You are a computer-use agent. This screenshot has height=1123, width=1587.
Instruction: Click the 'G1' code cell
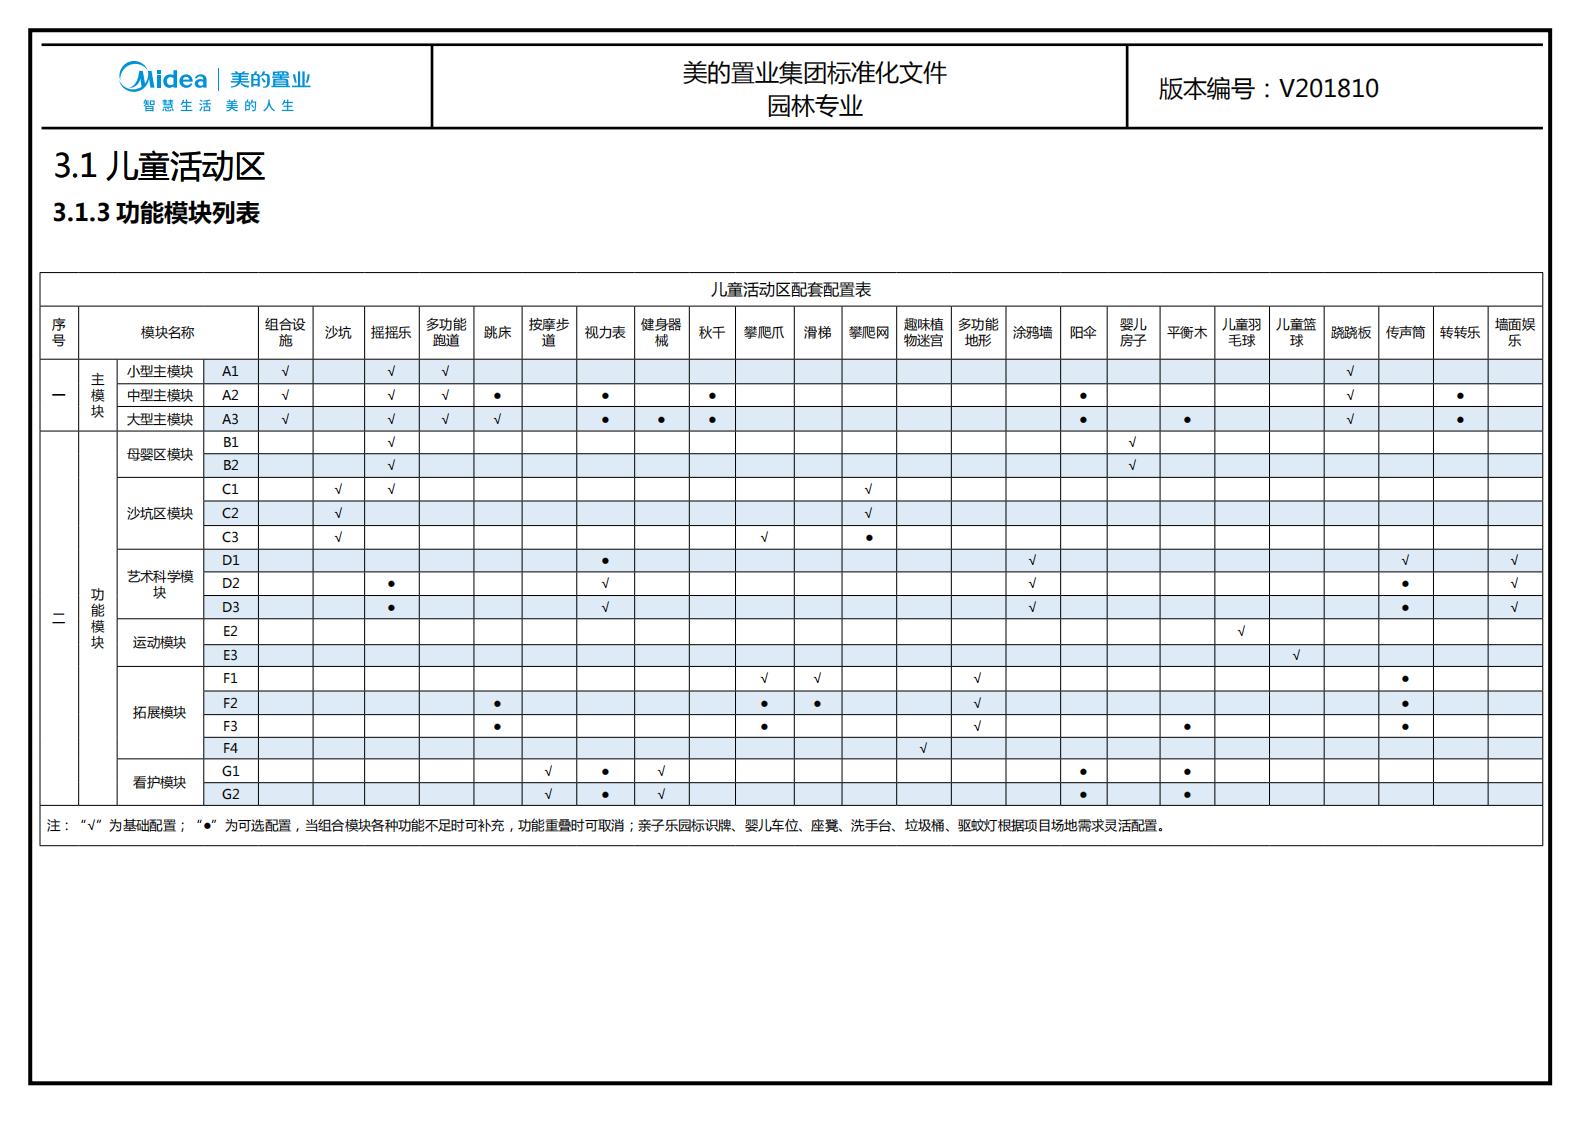coord(231,771)
